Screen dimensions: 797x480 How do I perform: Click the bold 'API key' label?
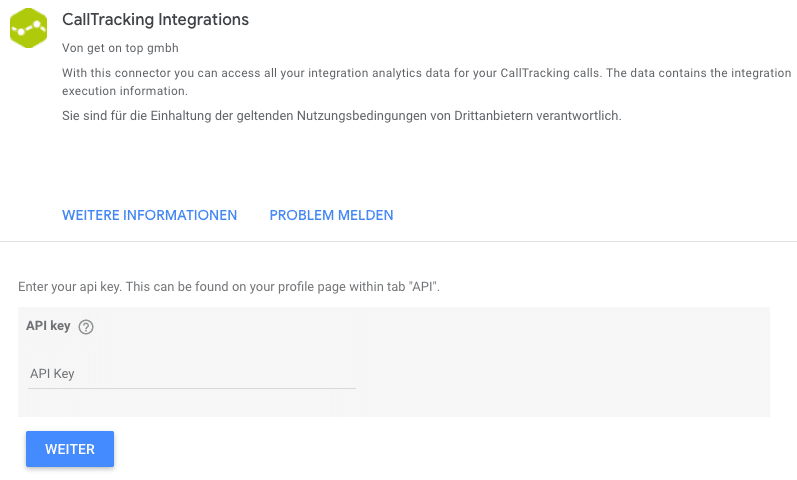(48, 325)
